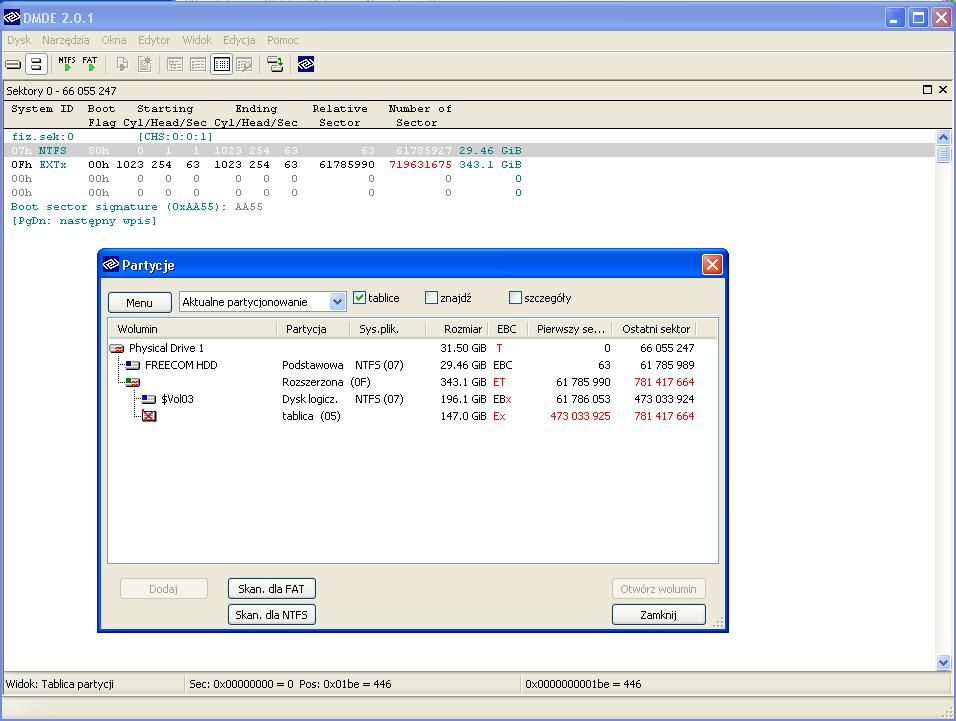
Task: Open the Dysk menu
Action: [x=19, y=40]
